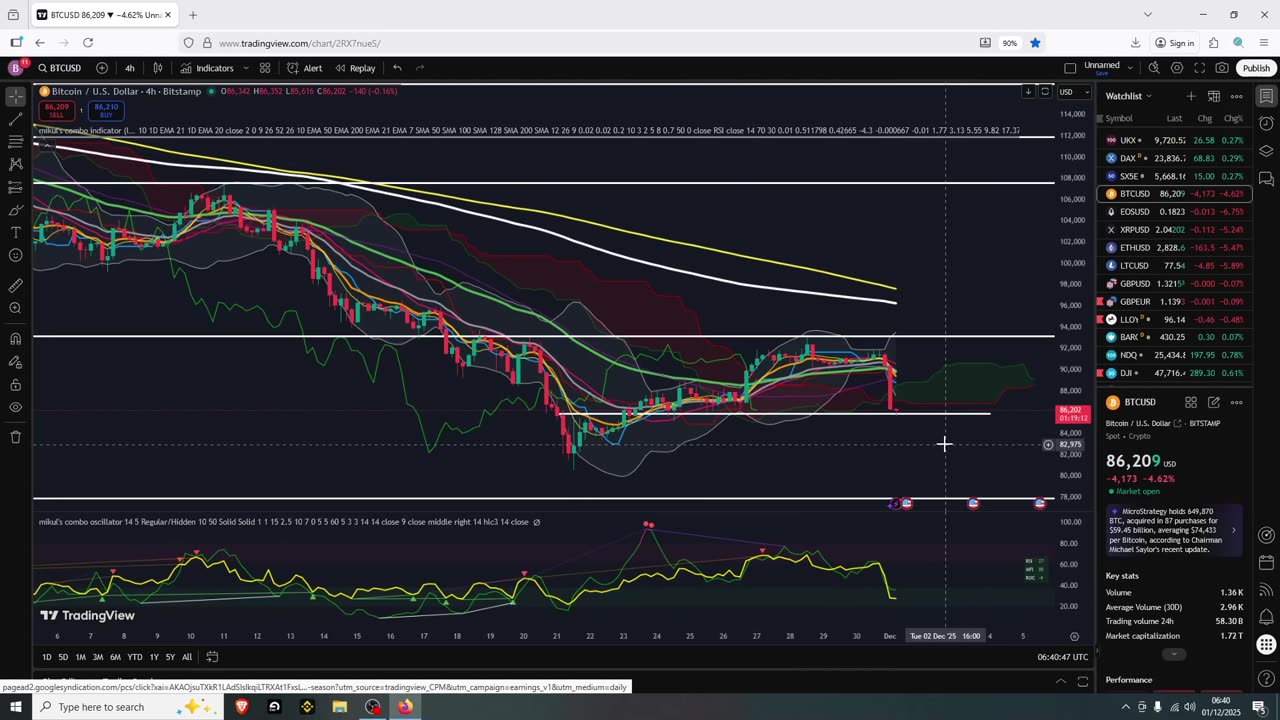Viewport: 1280px width, 720px height.
Task: Open the forecasting and measurement tools
Action: (x=16, y=187)
